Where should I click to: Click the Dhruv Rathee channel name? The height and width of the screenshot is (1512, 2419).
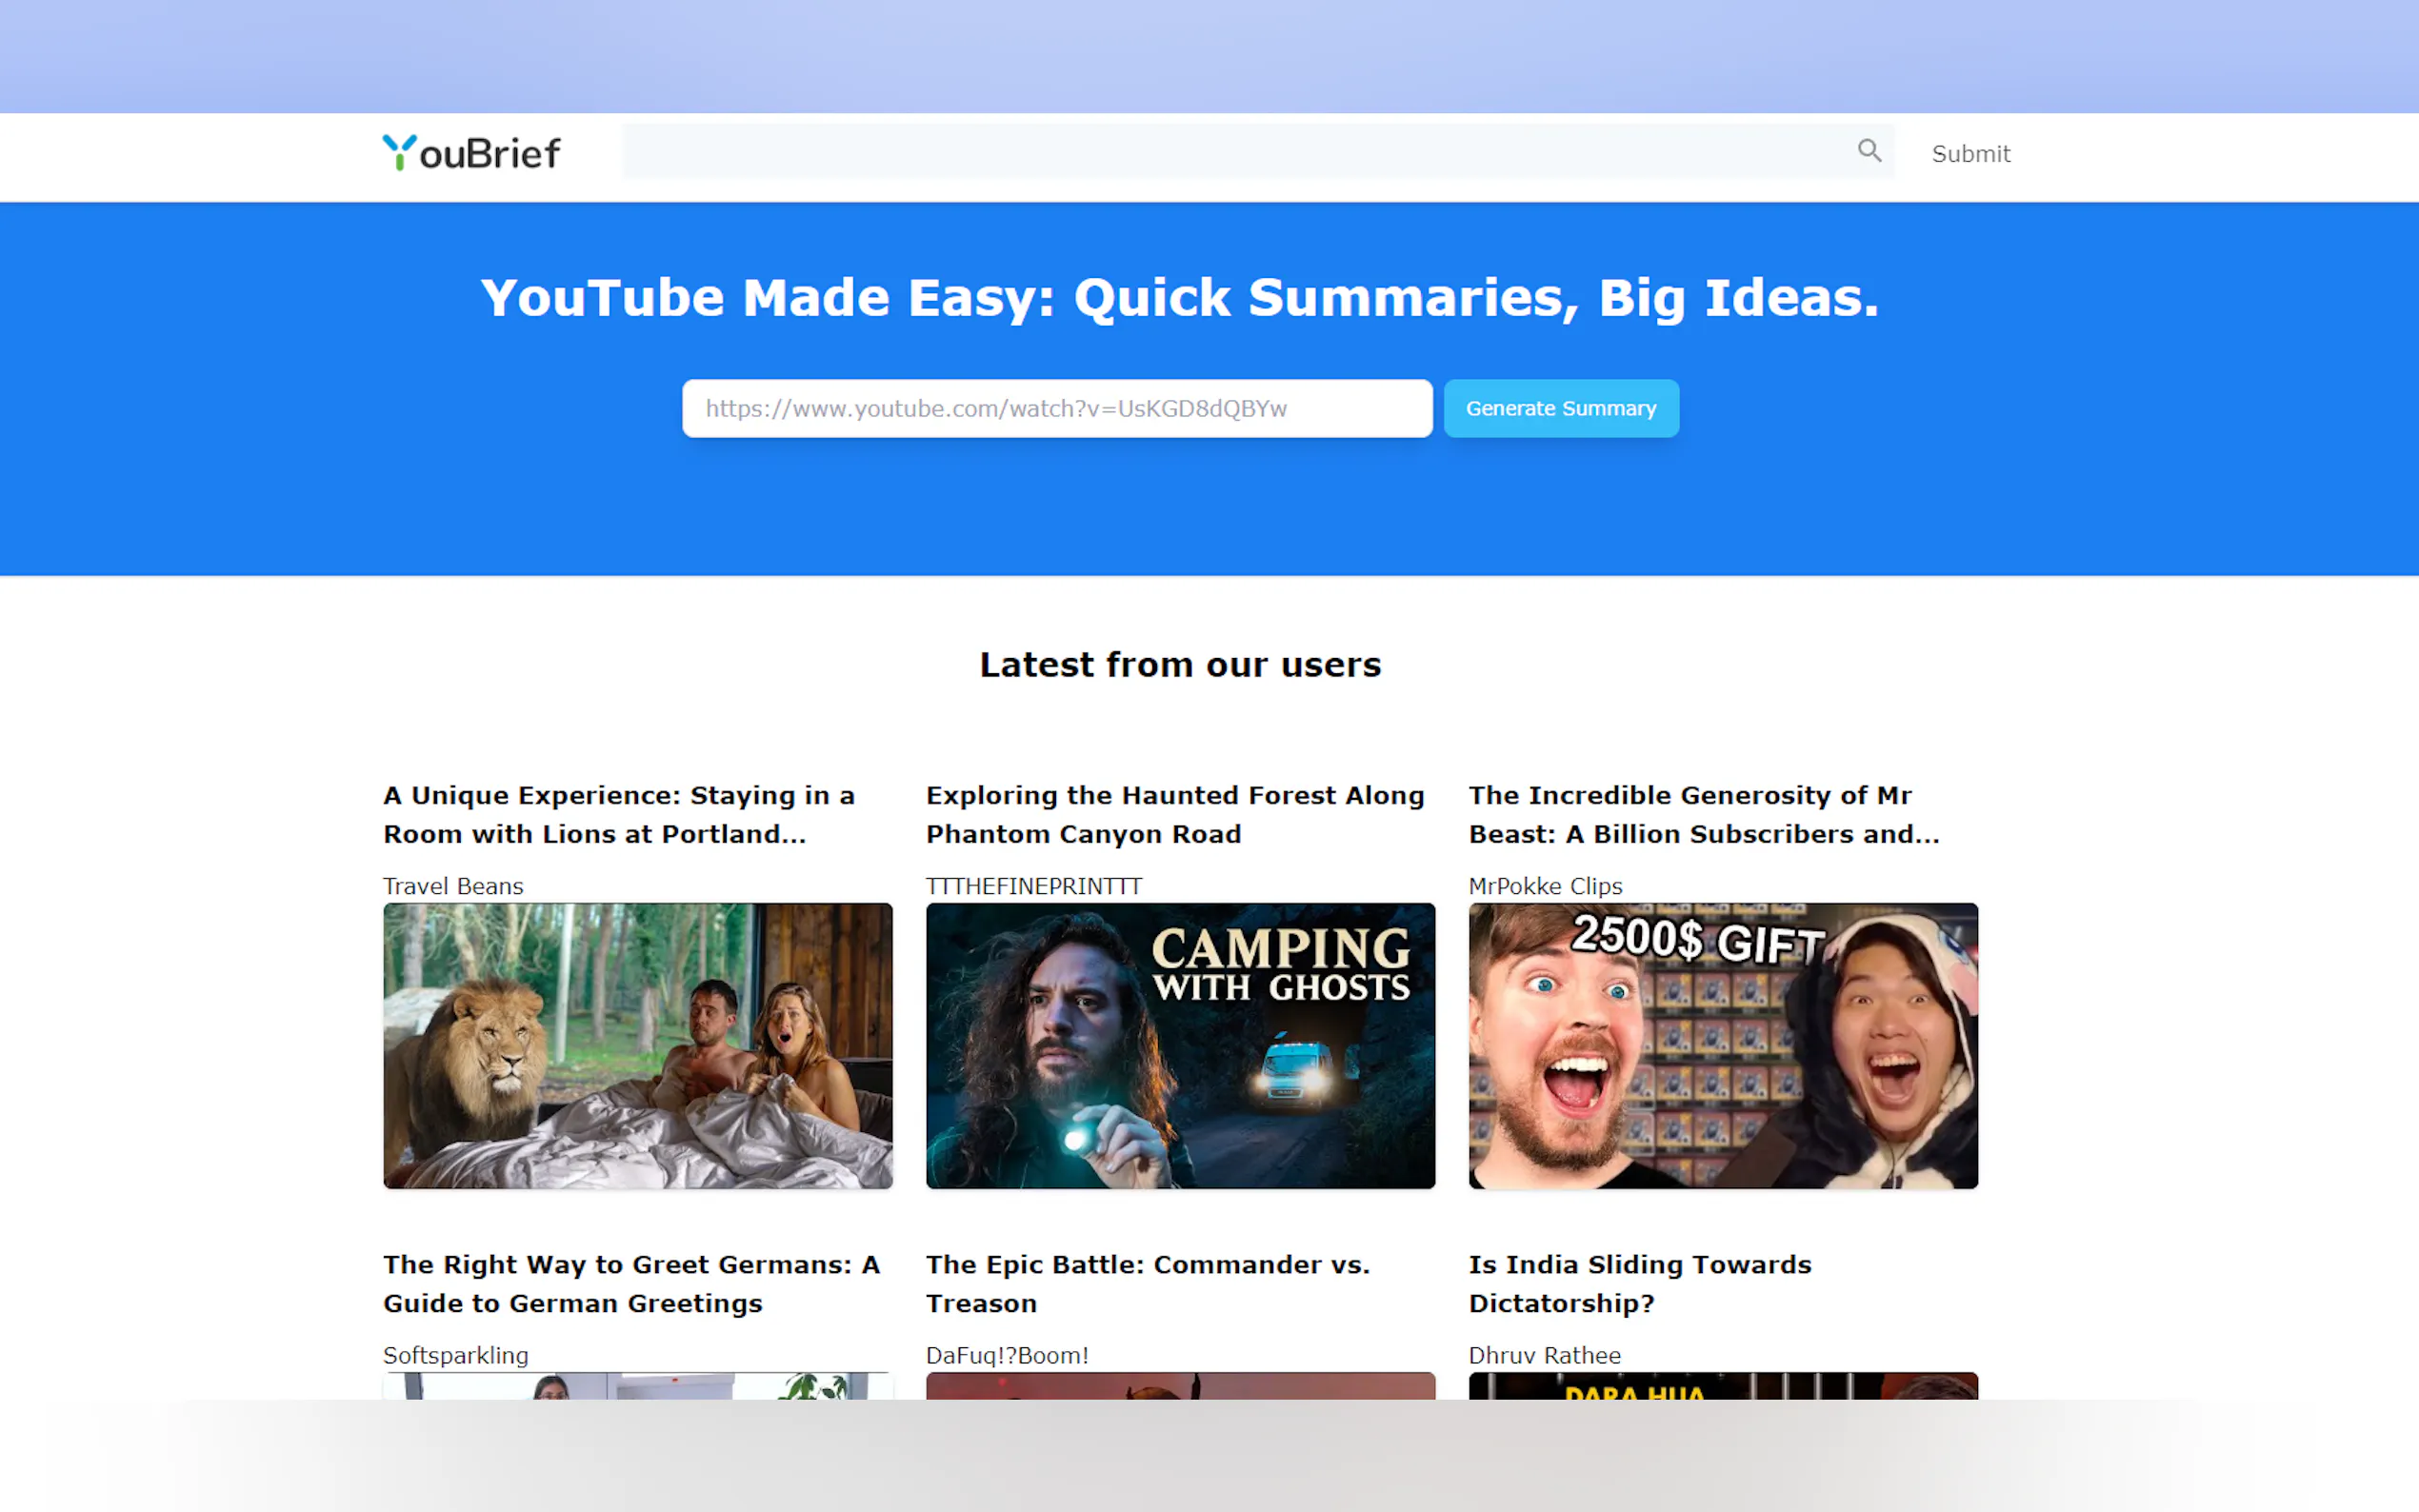(1543, 1355)
